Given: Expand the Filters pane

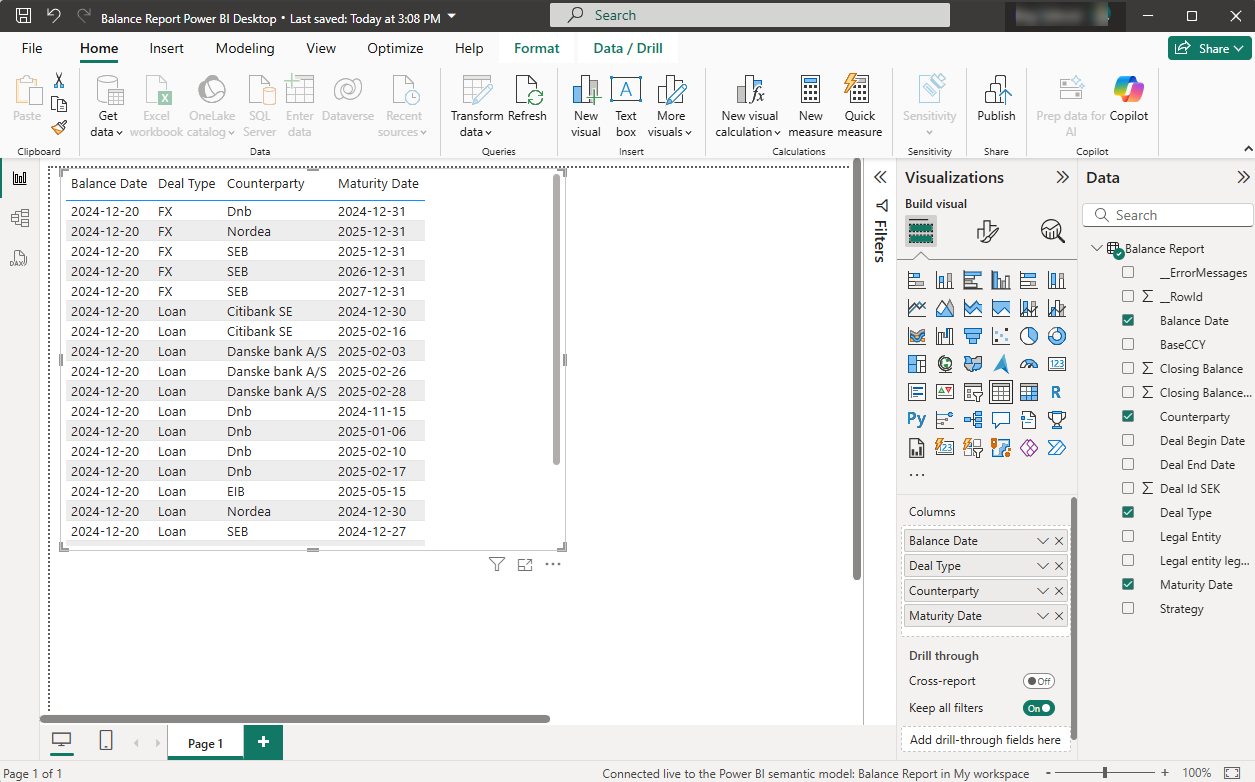Looking at the screenshot, I should pyautogui.click(x=880, y=177).
